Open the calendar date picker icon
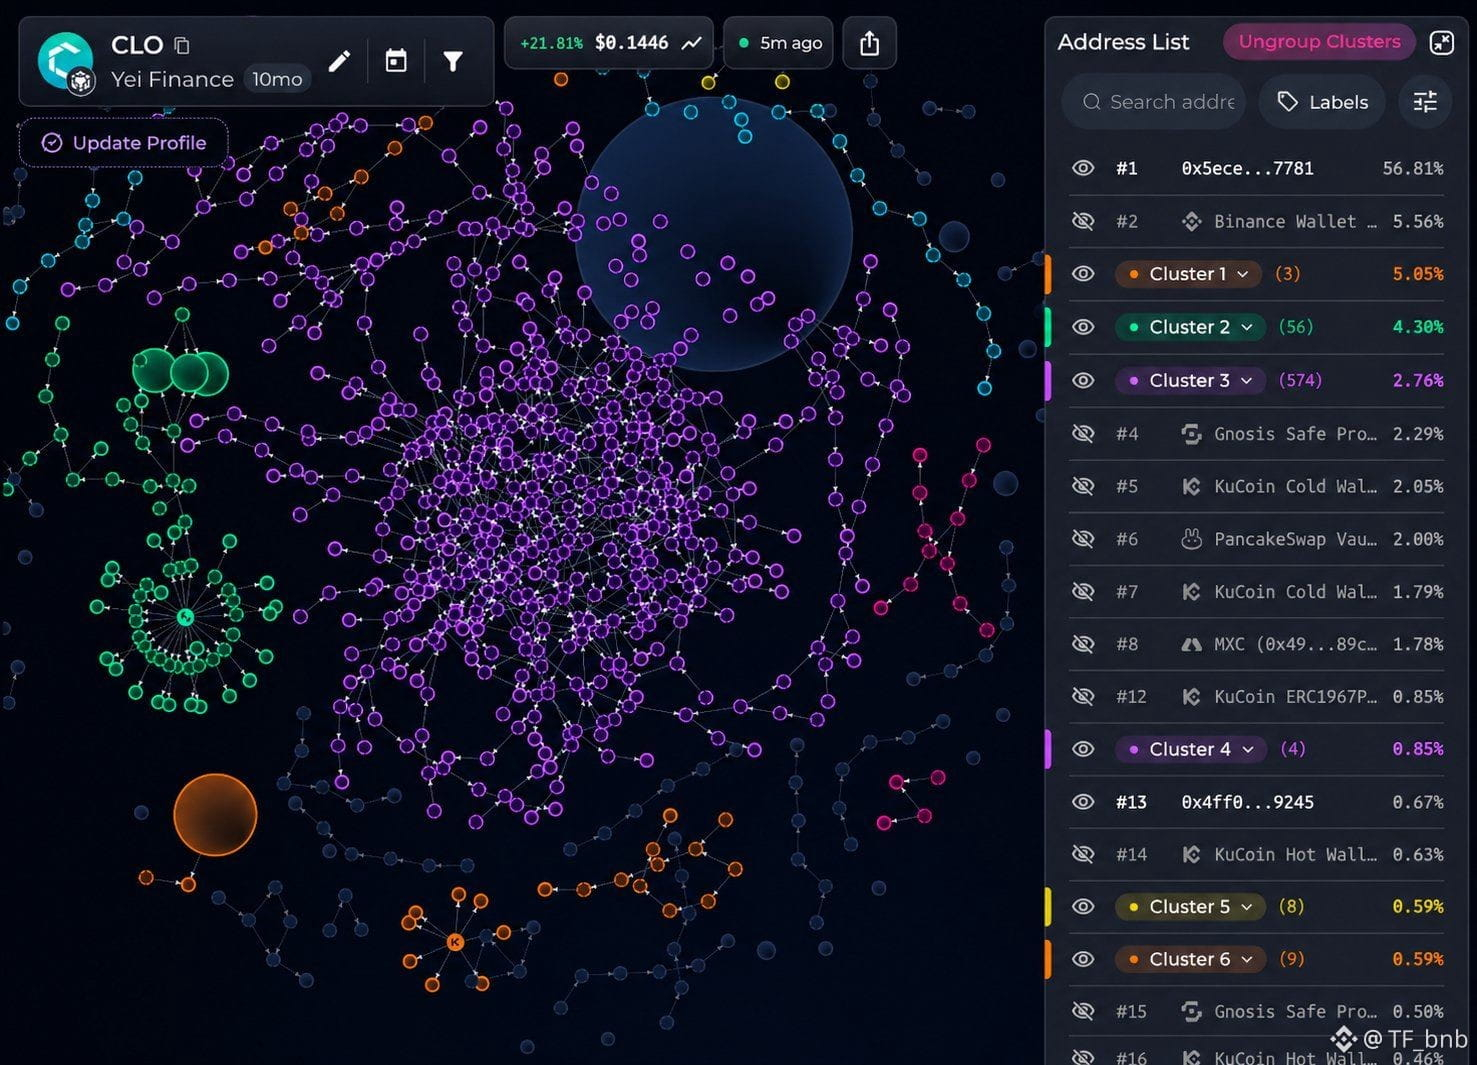This screenshot has height=1065, width=1477. [x=396, y=62]
